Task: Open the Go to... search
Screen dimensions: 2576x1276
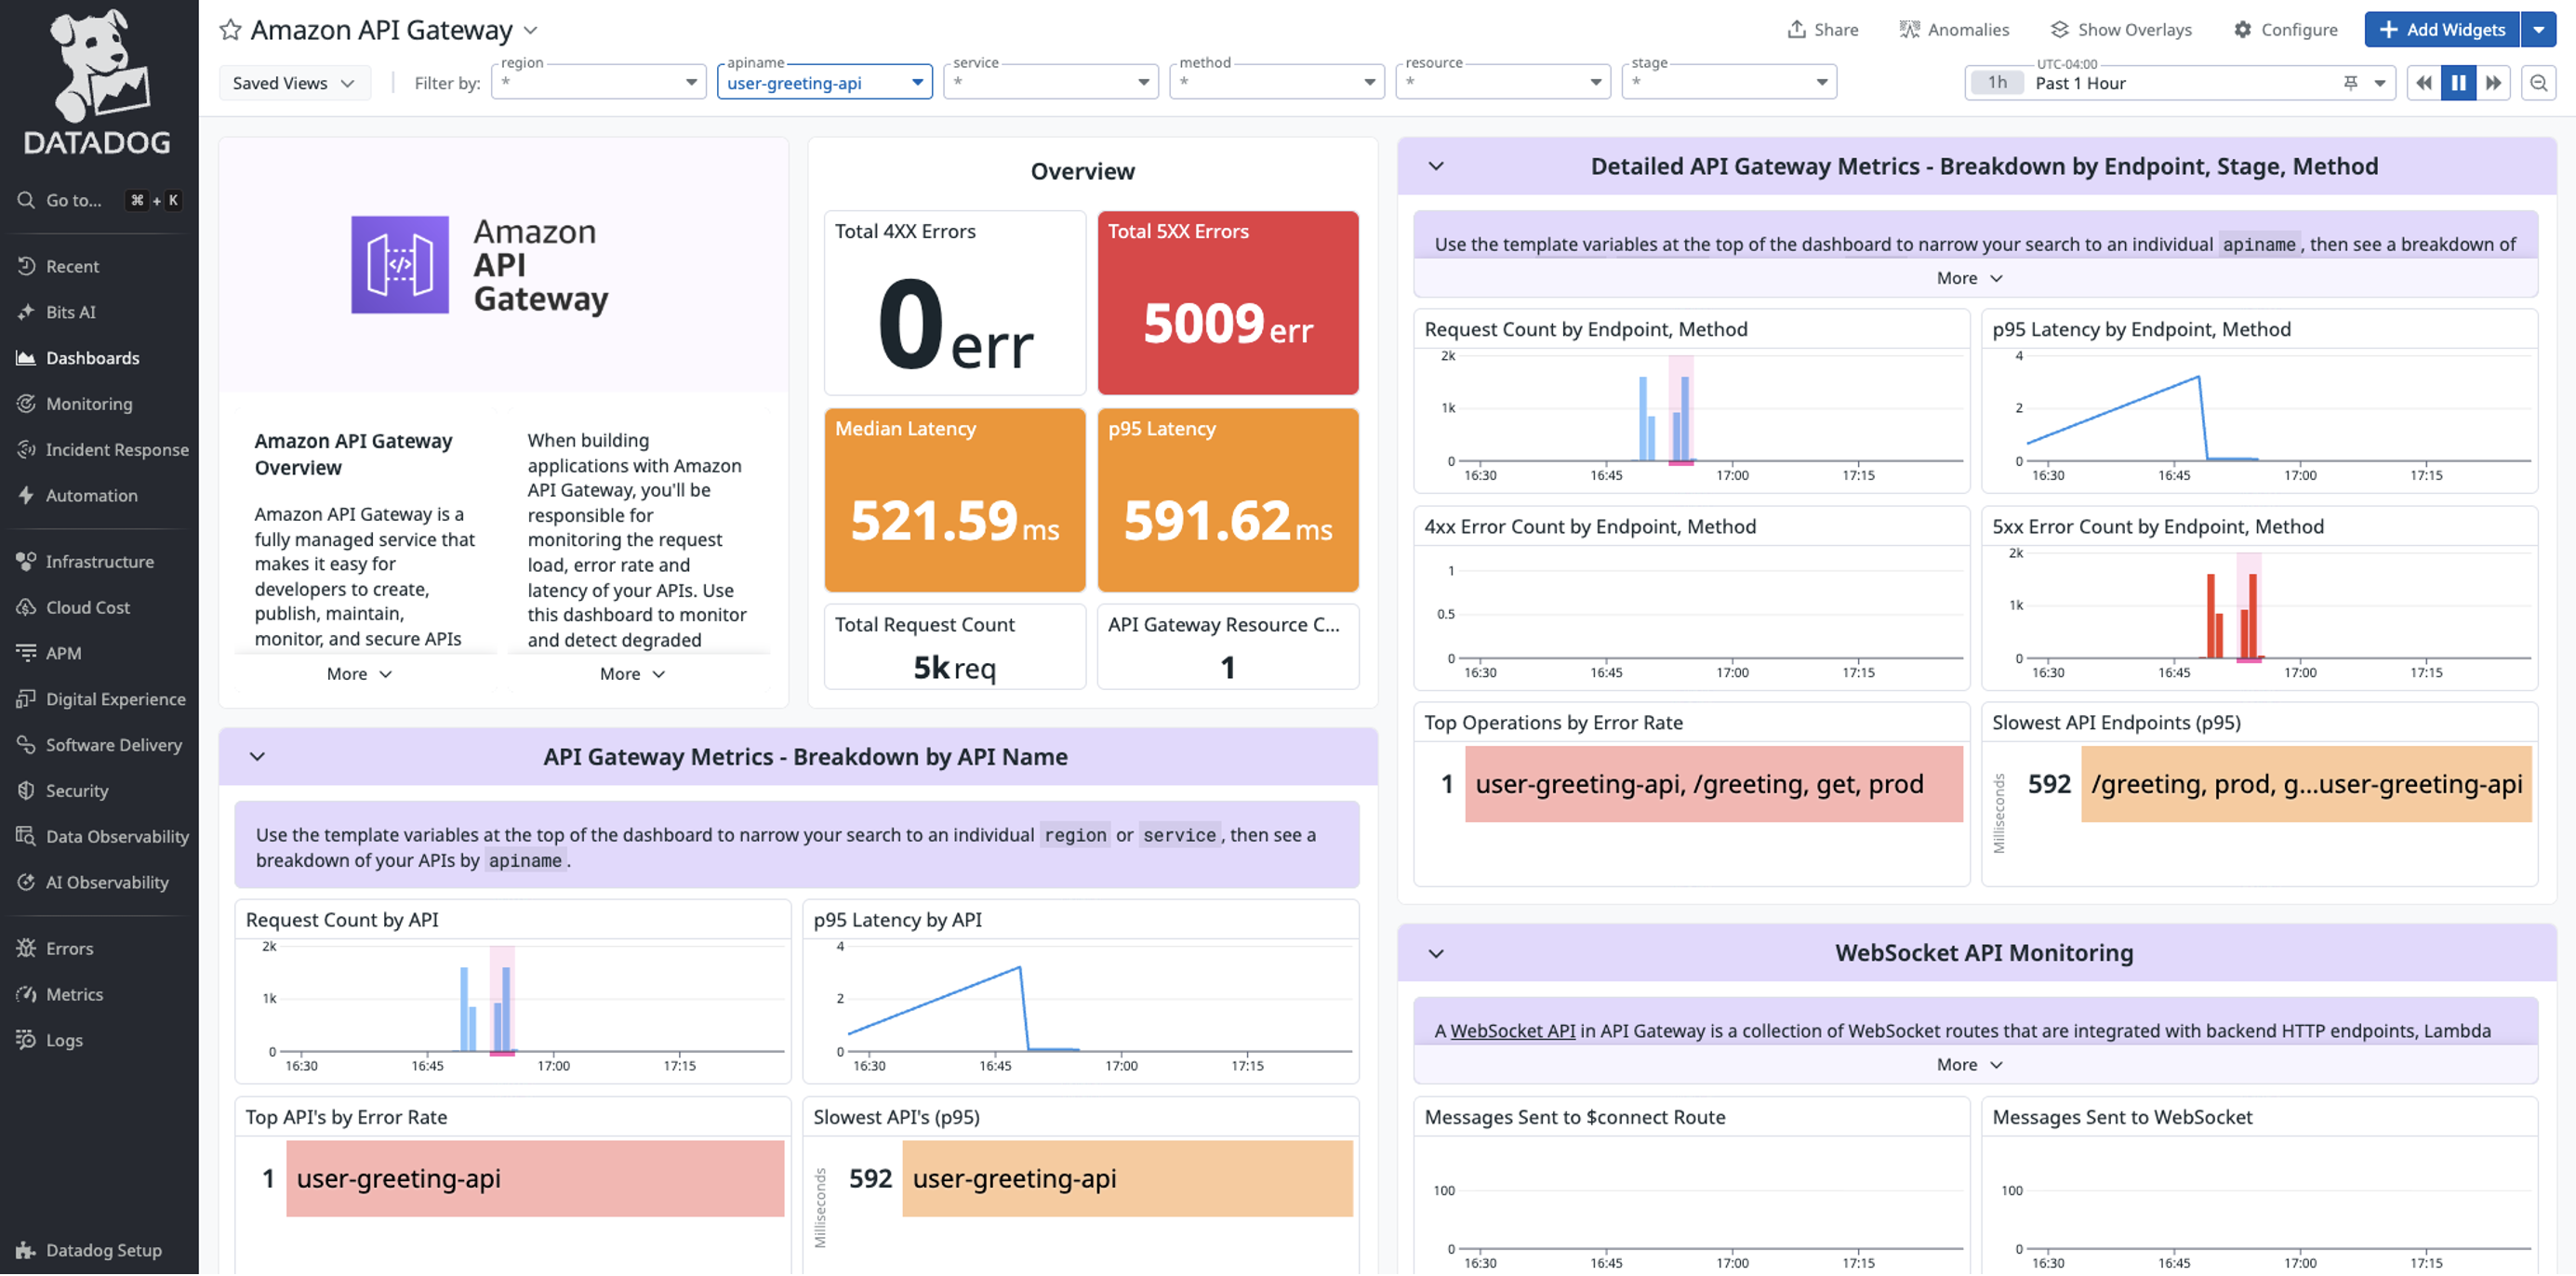Action: pos(98,200)
